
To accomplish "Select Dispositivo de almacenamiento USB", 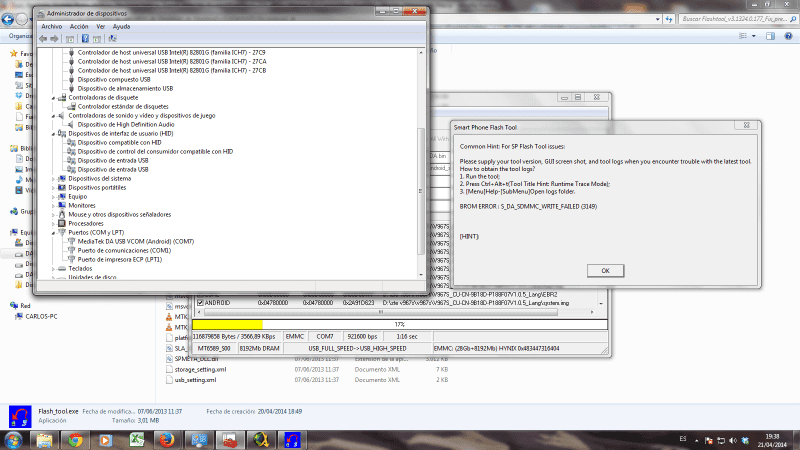I will (125, 88).
